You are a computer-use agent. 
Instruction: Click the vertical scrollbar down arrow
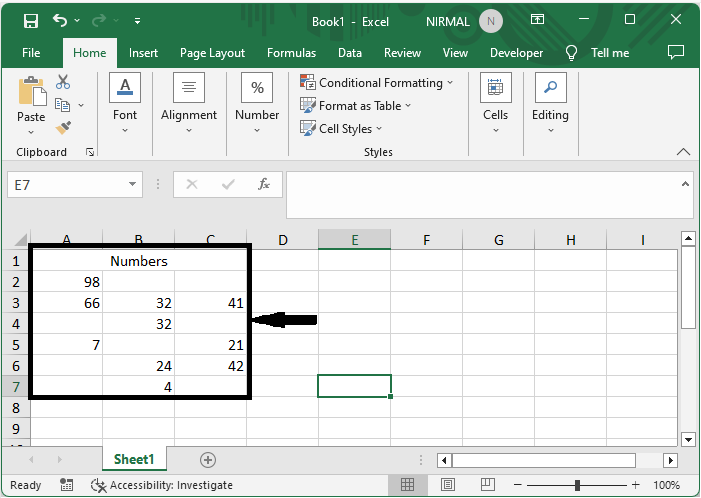(688, 439)
